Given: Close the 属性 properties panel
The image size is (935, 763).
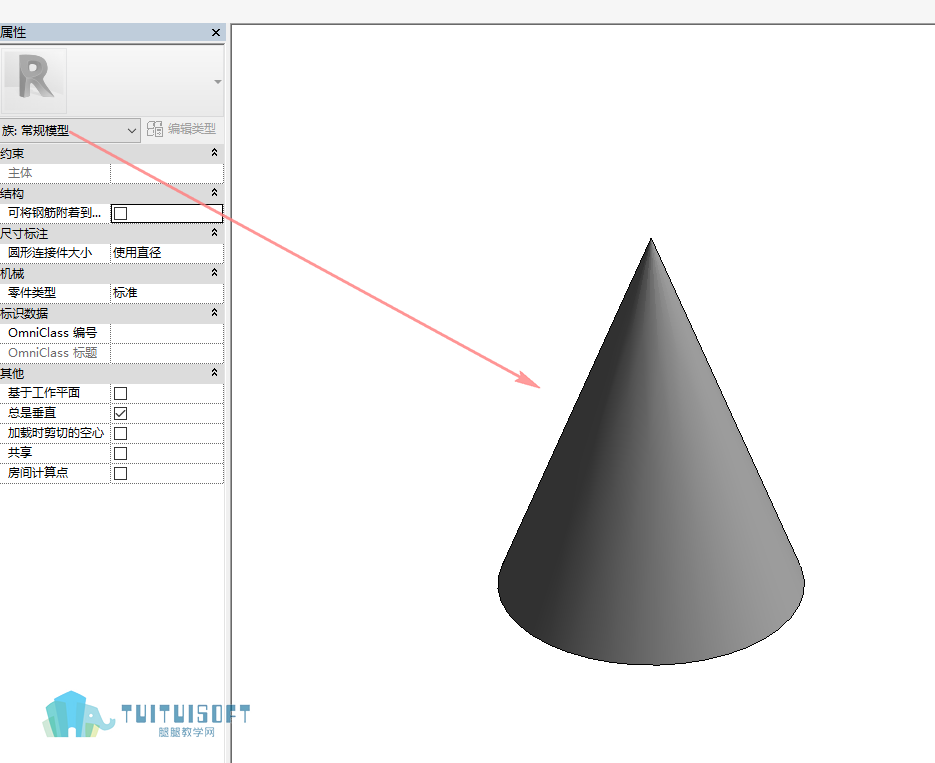Looking at the screenshot, I should (216, 33).
